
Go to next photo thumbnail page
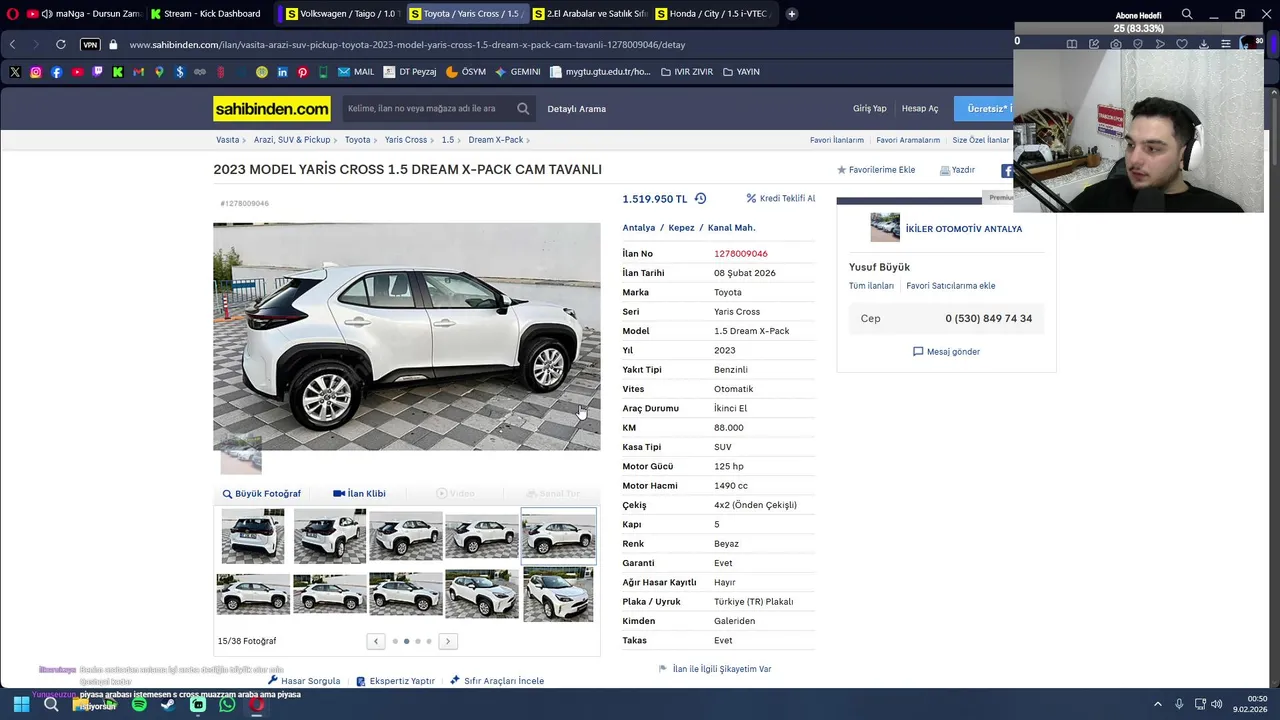[448, 641]
